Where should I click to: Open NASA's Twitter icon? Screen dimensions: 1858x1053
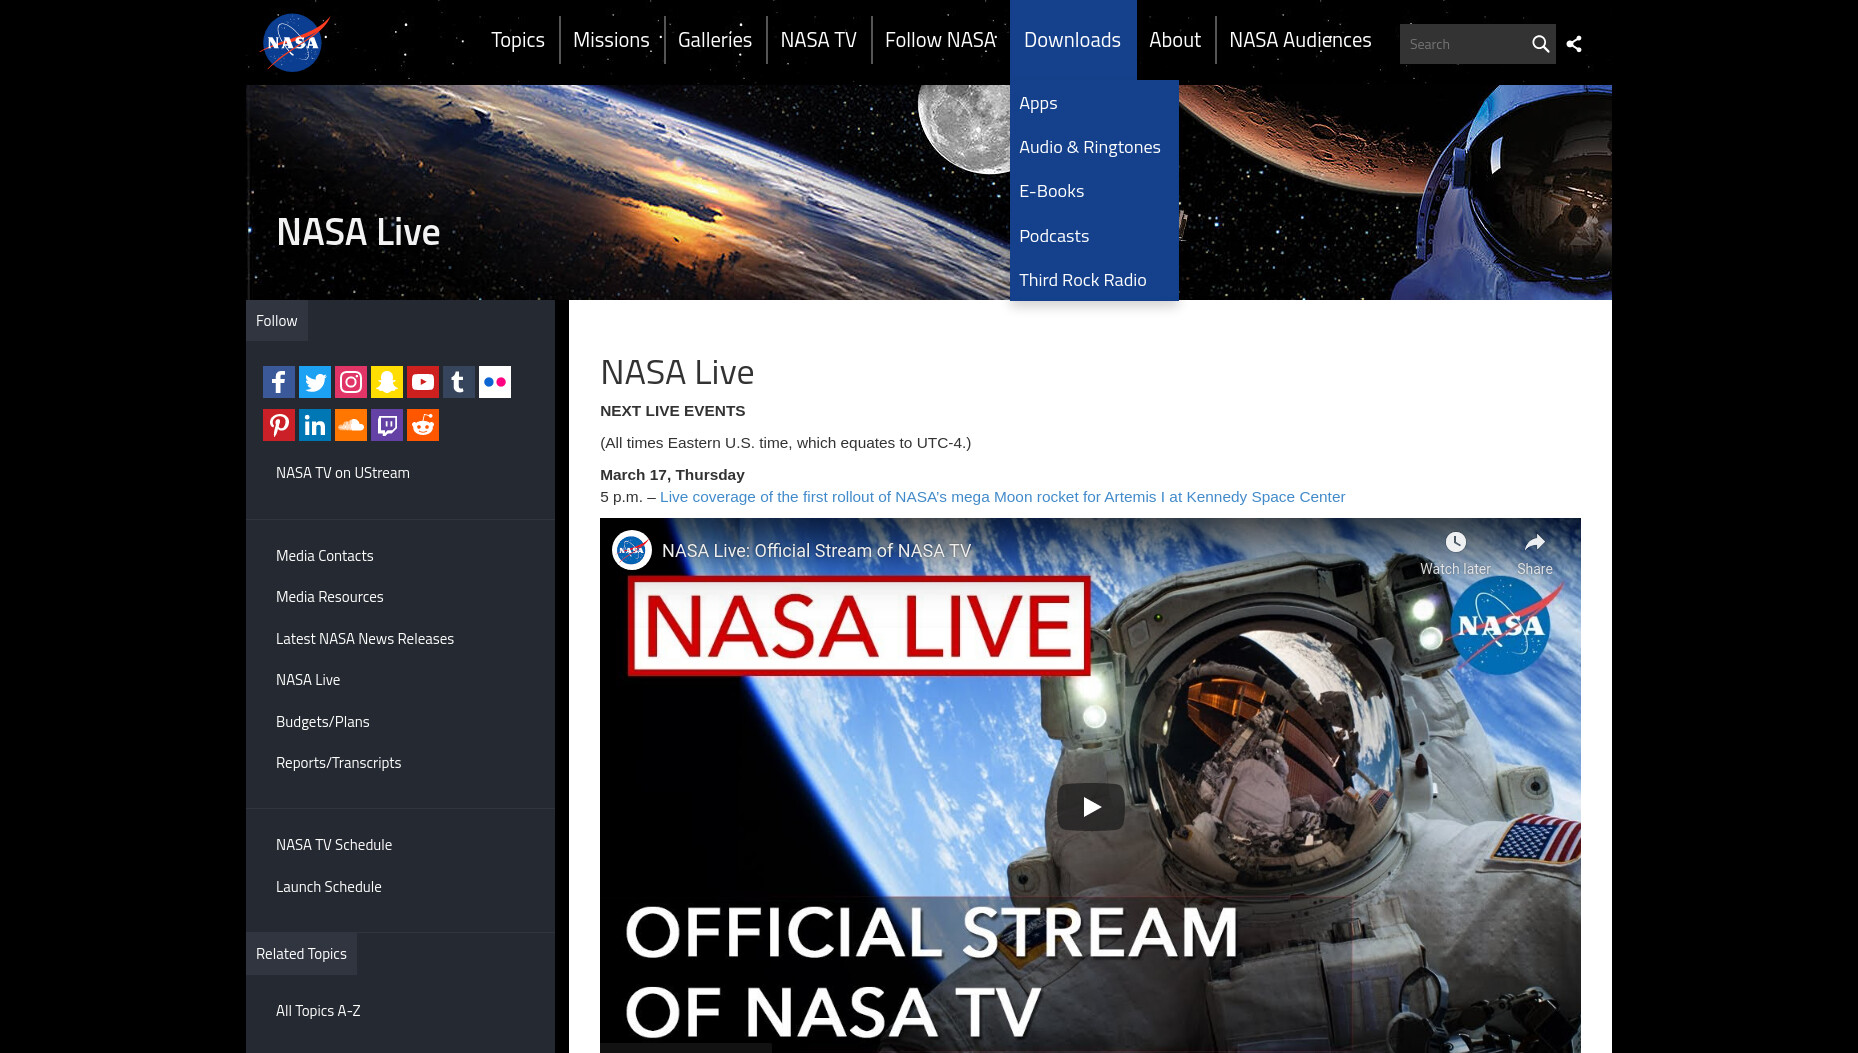coord(315,382)
